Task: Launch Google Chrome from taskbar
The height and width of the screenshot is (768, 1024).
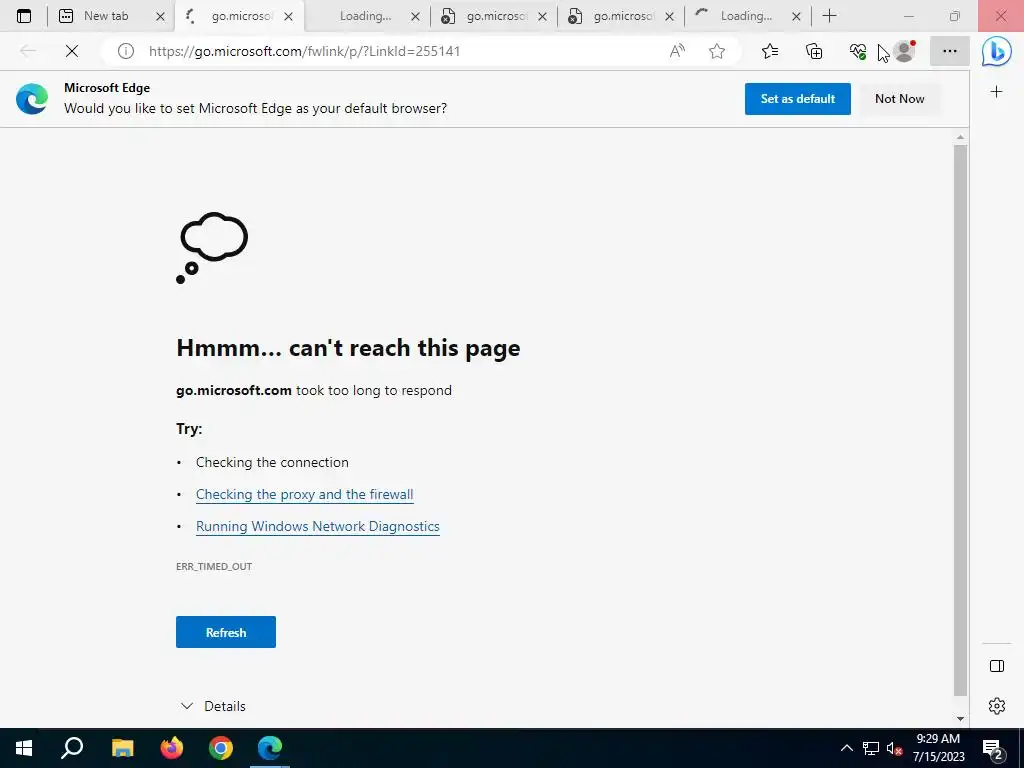Action: click(x=221, y=748)
